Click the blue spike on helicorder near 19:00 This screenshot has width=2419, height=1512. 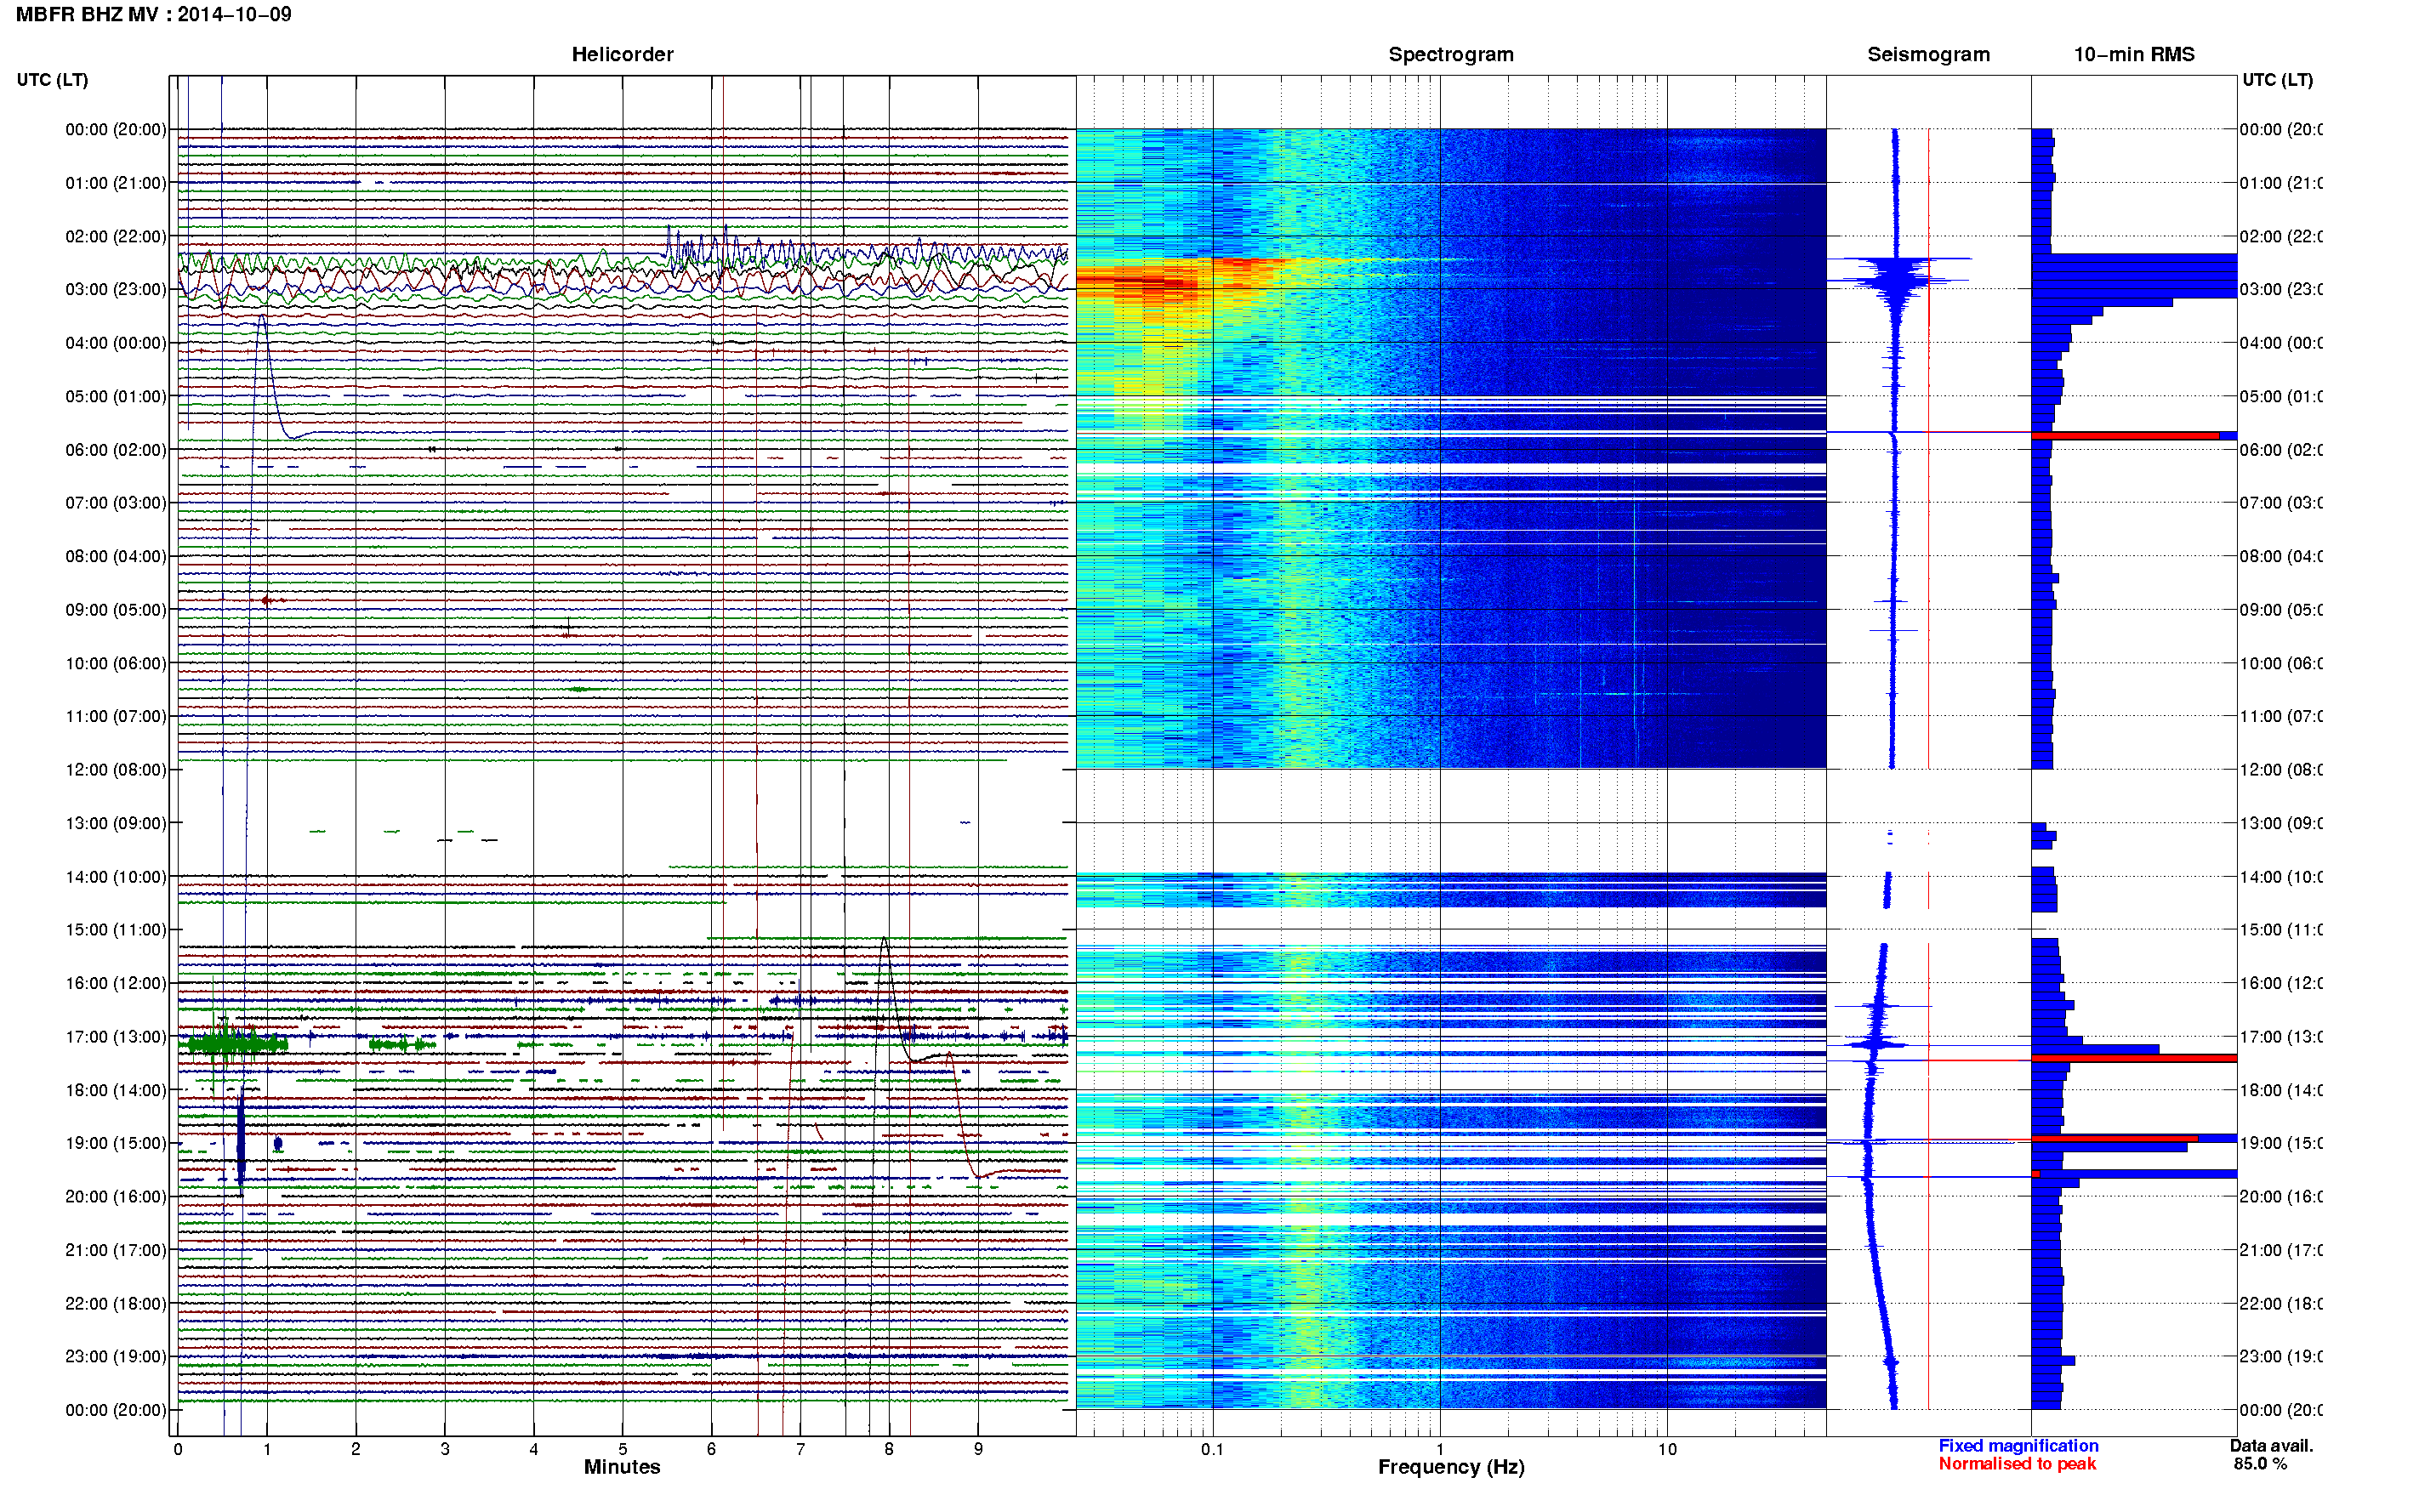(241, 1140)
